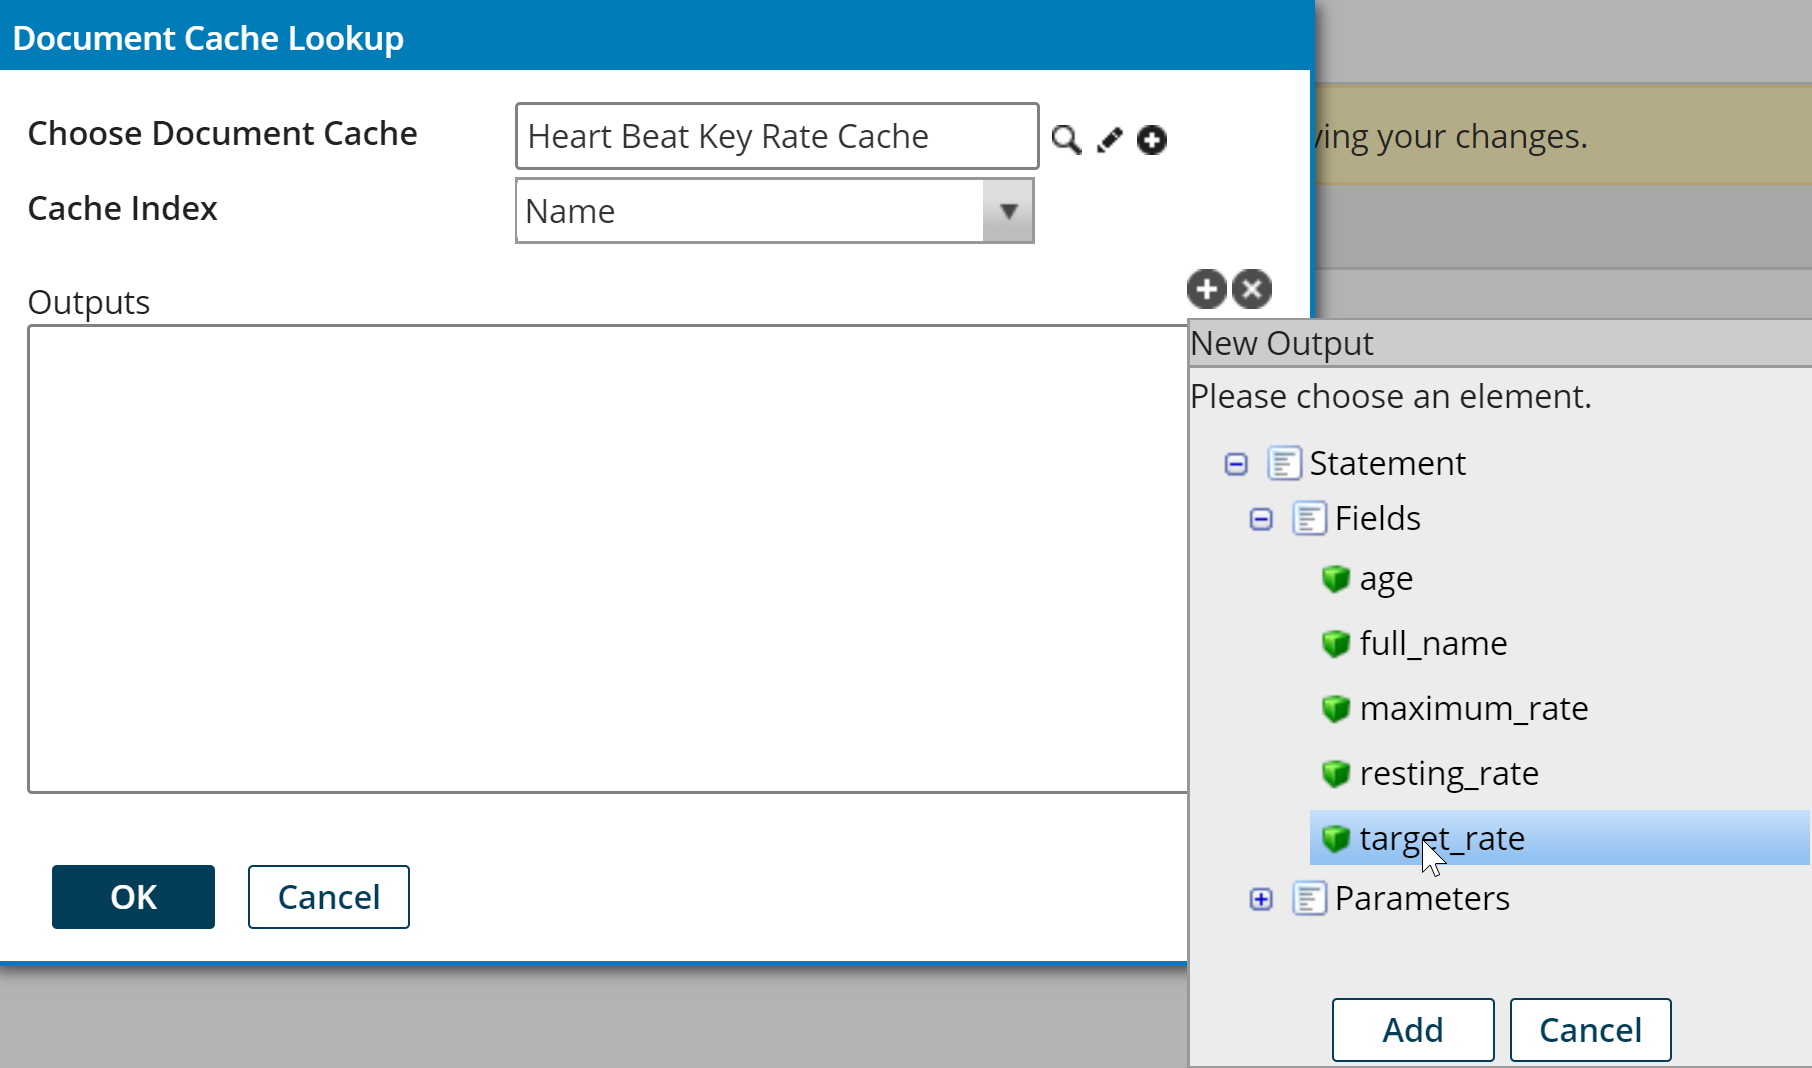Expand the Parameters tree node

coord(1261,899)
